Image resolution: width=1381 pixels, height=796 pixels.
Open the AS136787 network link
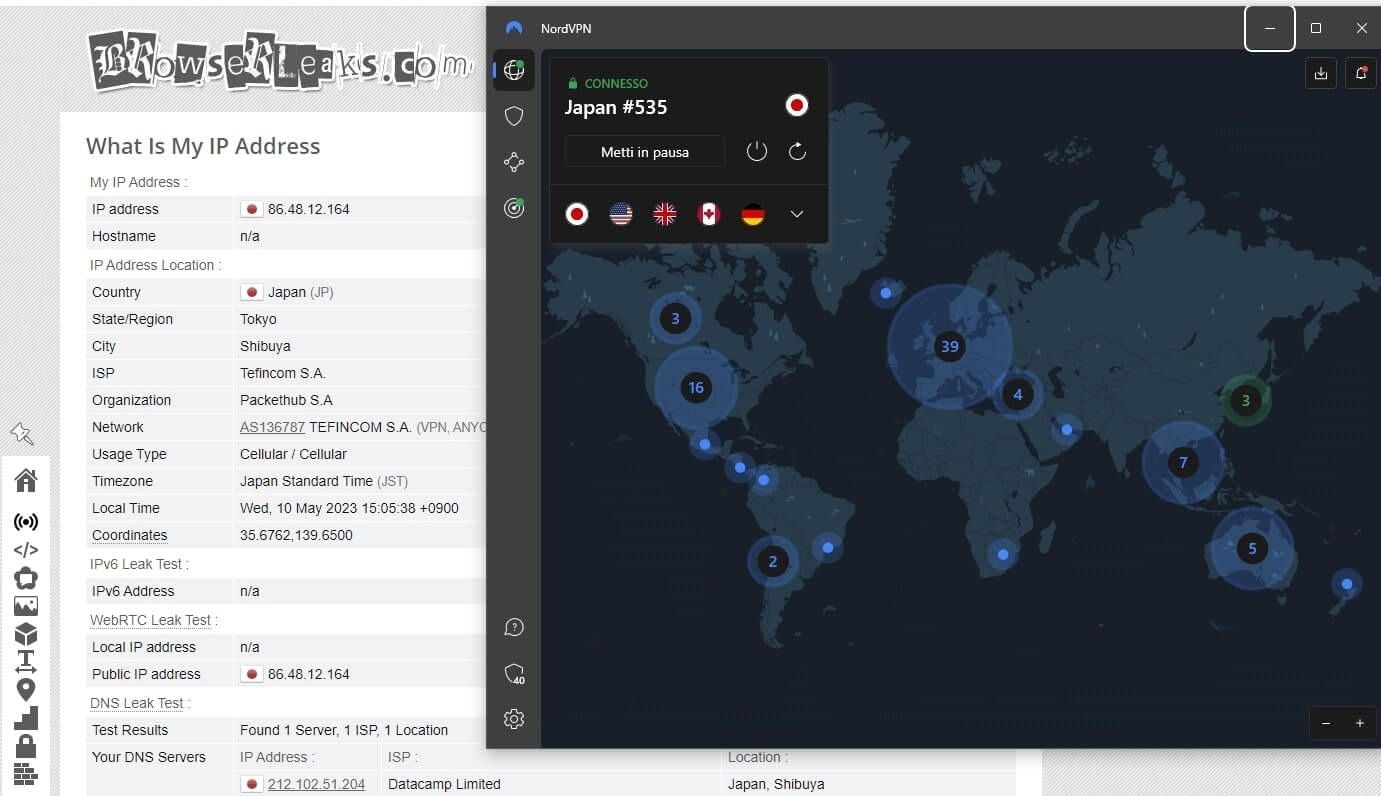(272, 427)
